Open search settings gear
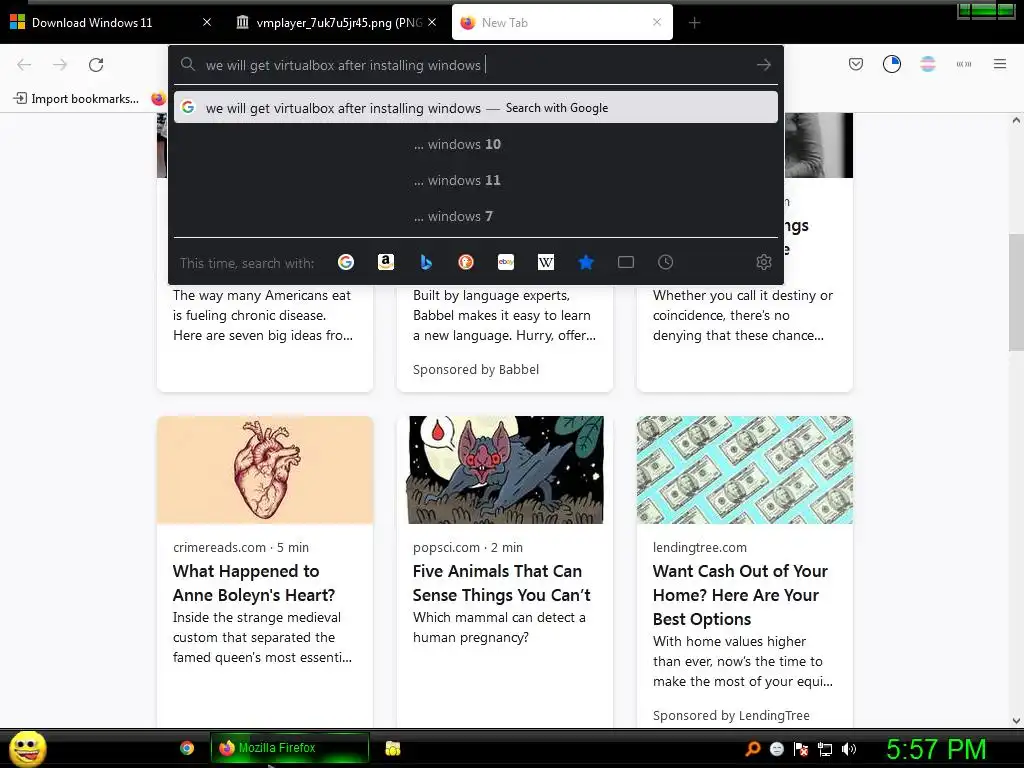 pos(763,263)
